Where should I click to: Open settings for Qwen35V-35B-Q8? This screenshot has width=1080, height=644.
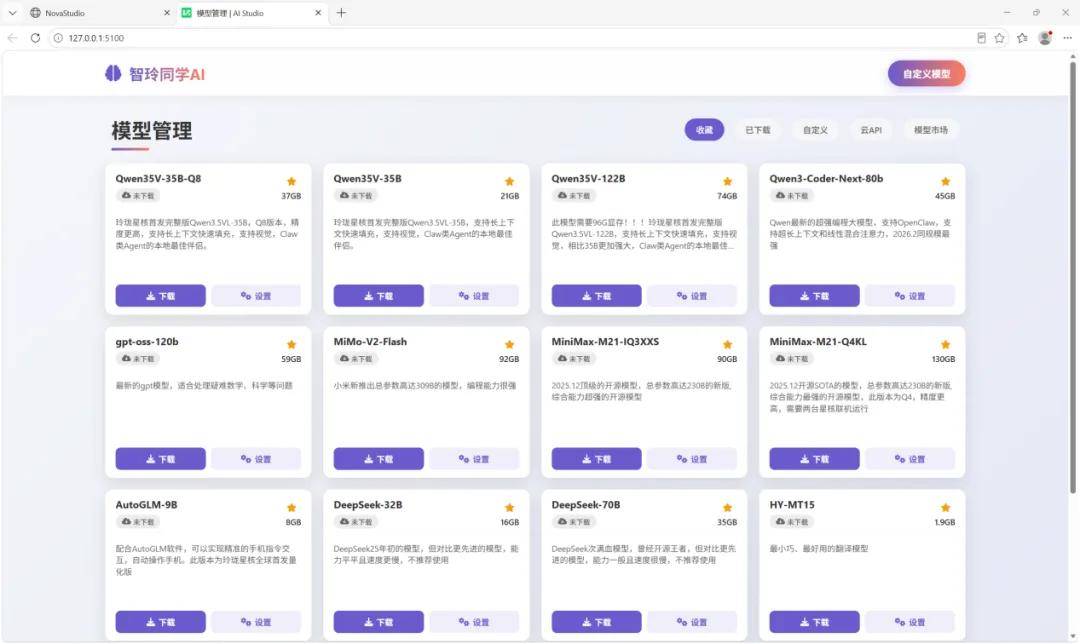click(256, 295)
